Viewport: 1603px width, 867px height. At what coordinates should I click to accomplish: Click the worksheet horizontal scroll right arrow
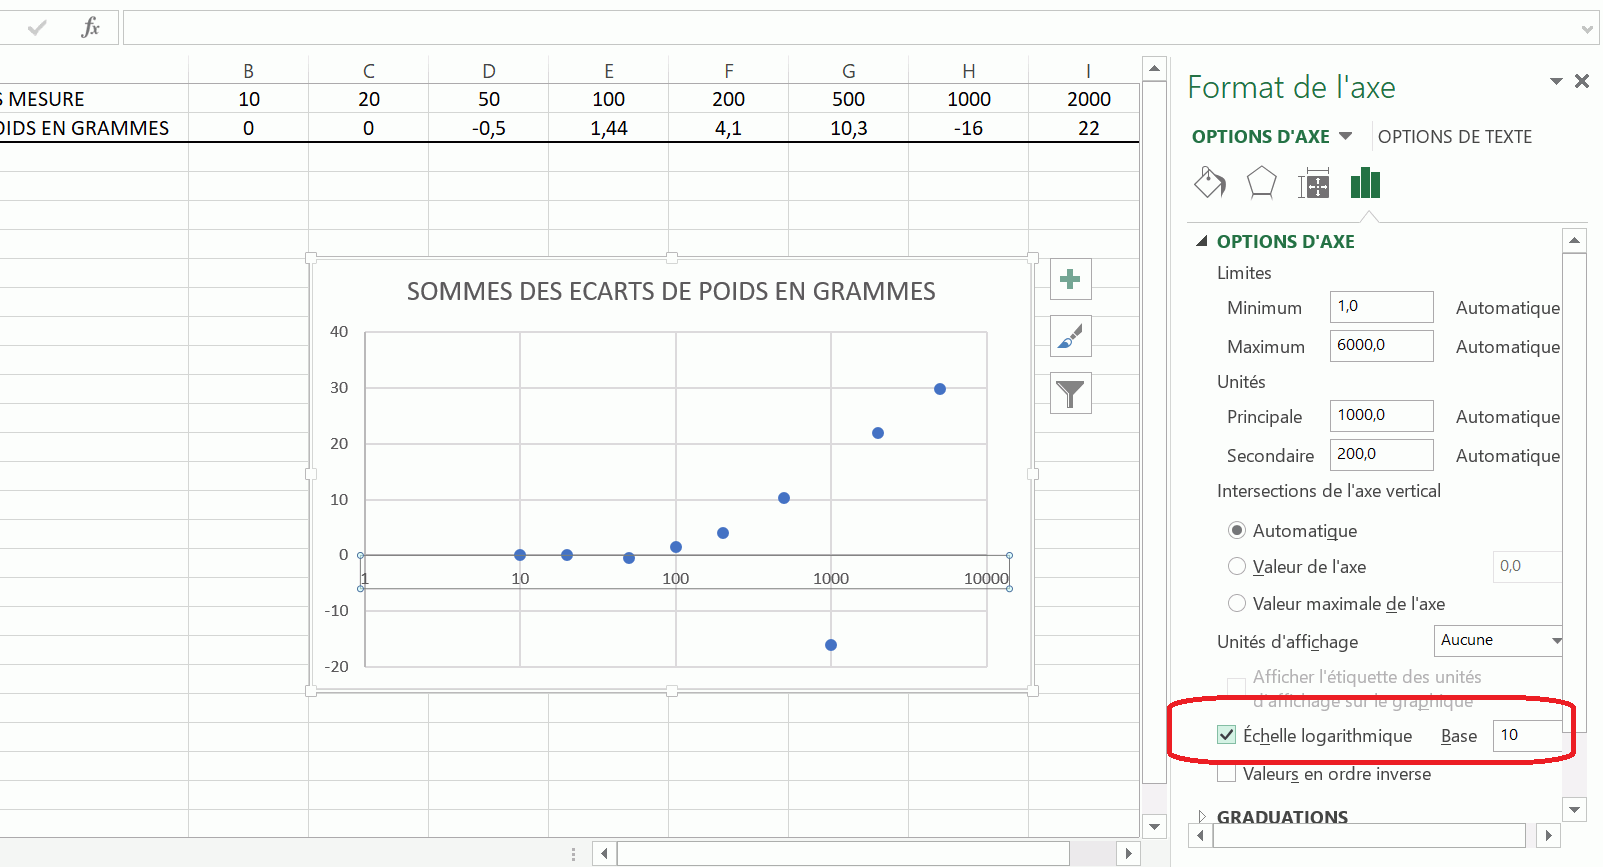(x=1128, y=854)
